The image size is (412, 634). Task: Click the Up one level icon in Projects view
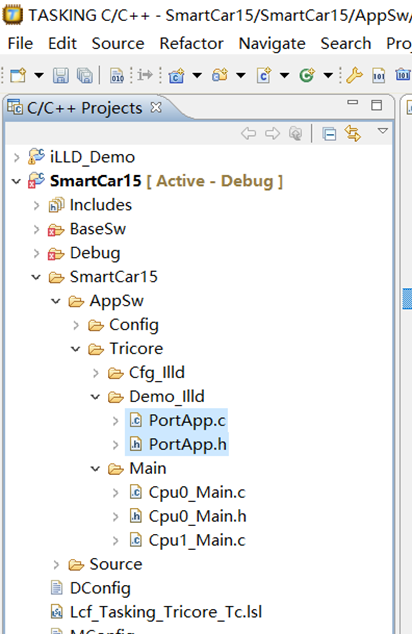(296, 133)
